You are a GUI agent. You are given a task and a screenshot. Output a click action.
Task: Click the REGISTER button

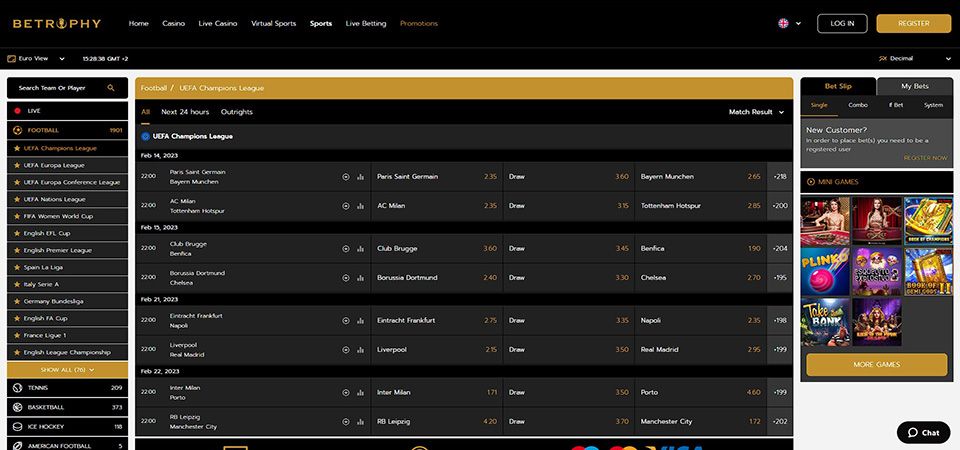(x=913, y=23)
